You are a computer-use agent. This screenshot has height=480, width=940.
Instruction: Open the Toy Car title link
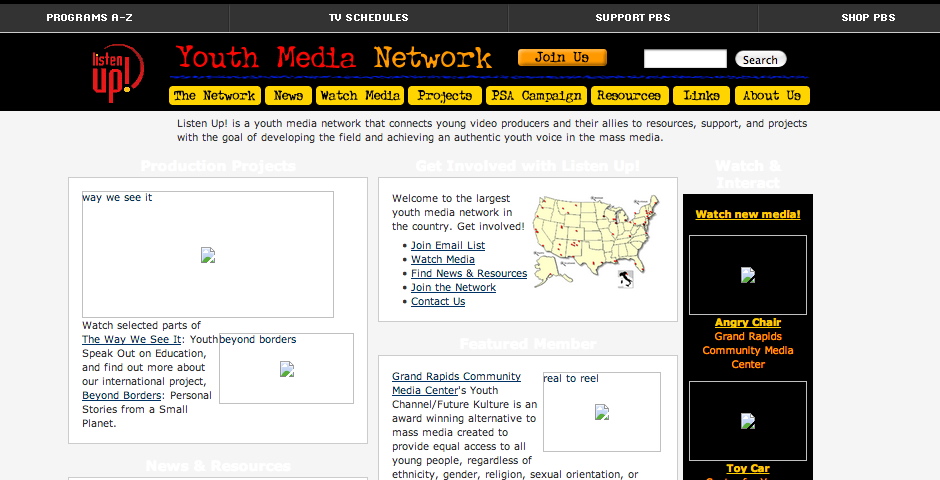pos(748,469)
